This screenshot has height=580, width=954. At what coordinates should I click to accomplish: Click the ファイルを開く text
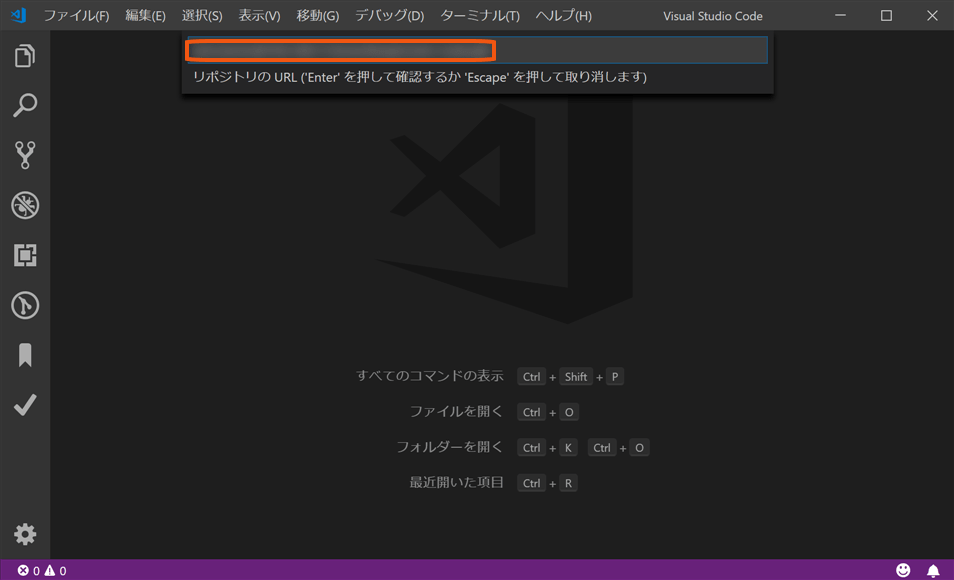(x=456, y=411)
